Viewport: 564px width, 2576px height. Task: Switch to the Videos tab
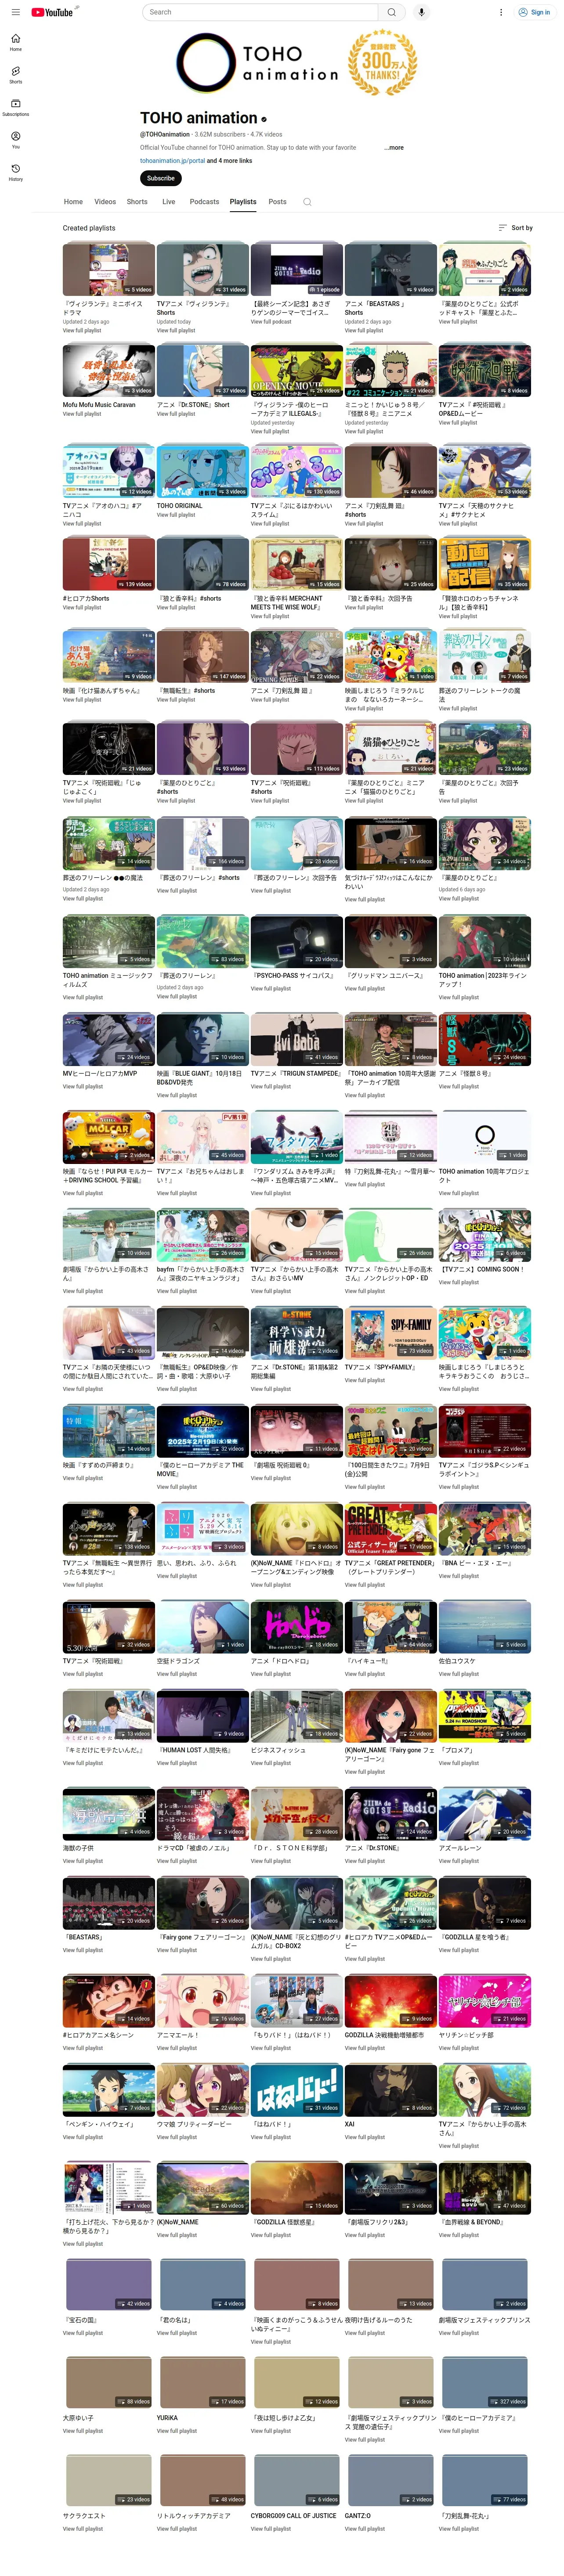click(x=105, y=202)
